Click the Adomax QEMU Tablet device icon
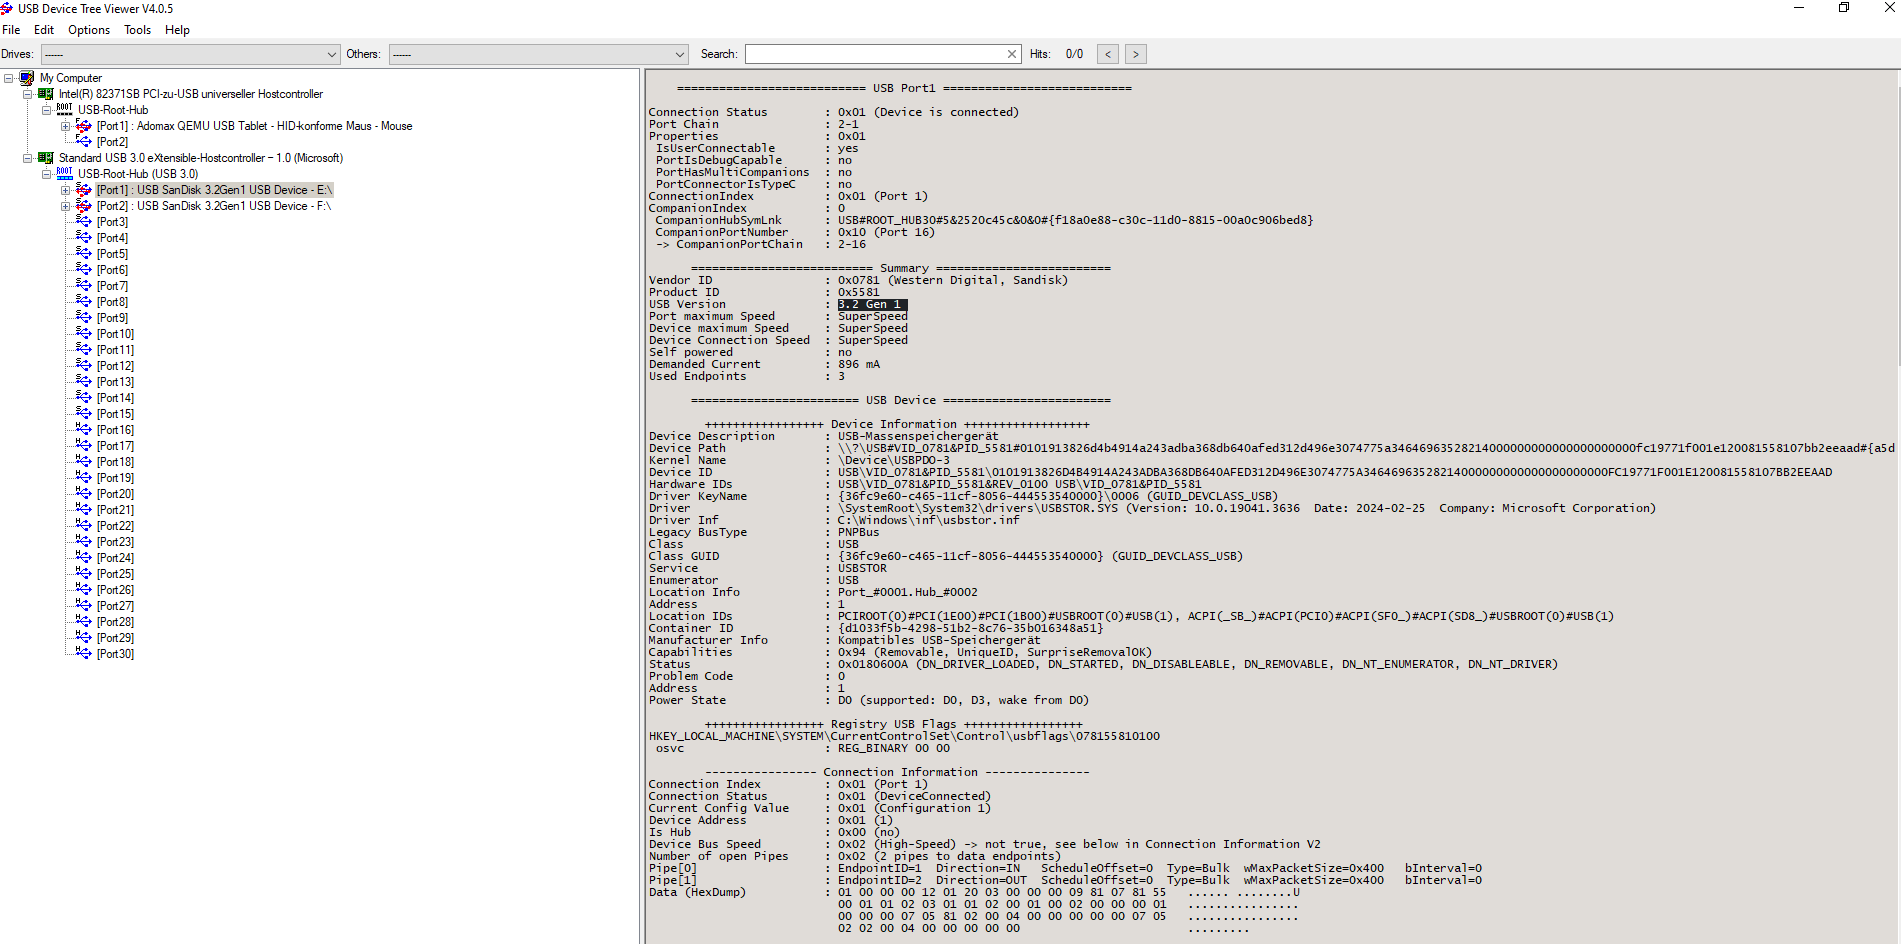This screenshot has width=1901, height=944. (84, 126)
